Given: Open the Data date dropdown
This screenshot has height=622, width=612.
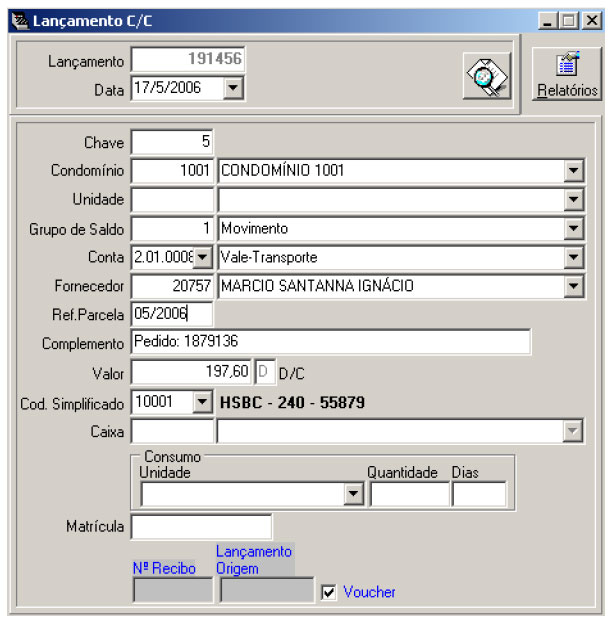Looking at the screenshot, I should tap(233, 88).
